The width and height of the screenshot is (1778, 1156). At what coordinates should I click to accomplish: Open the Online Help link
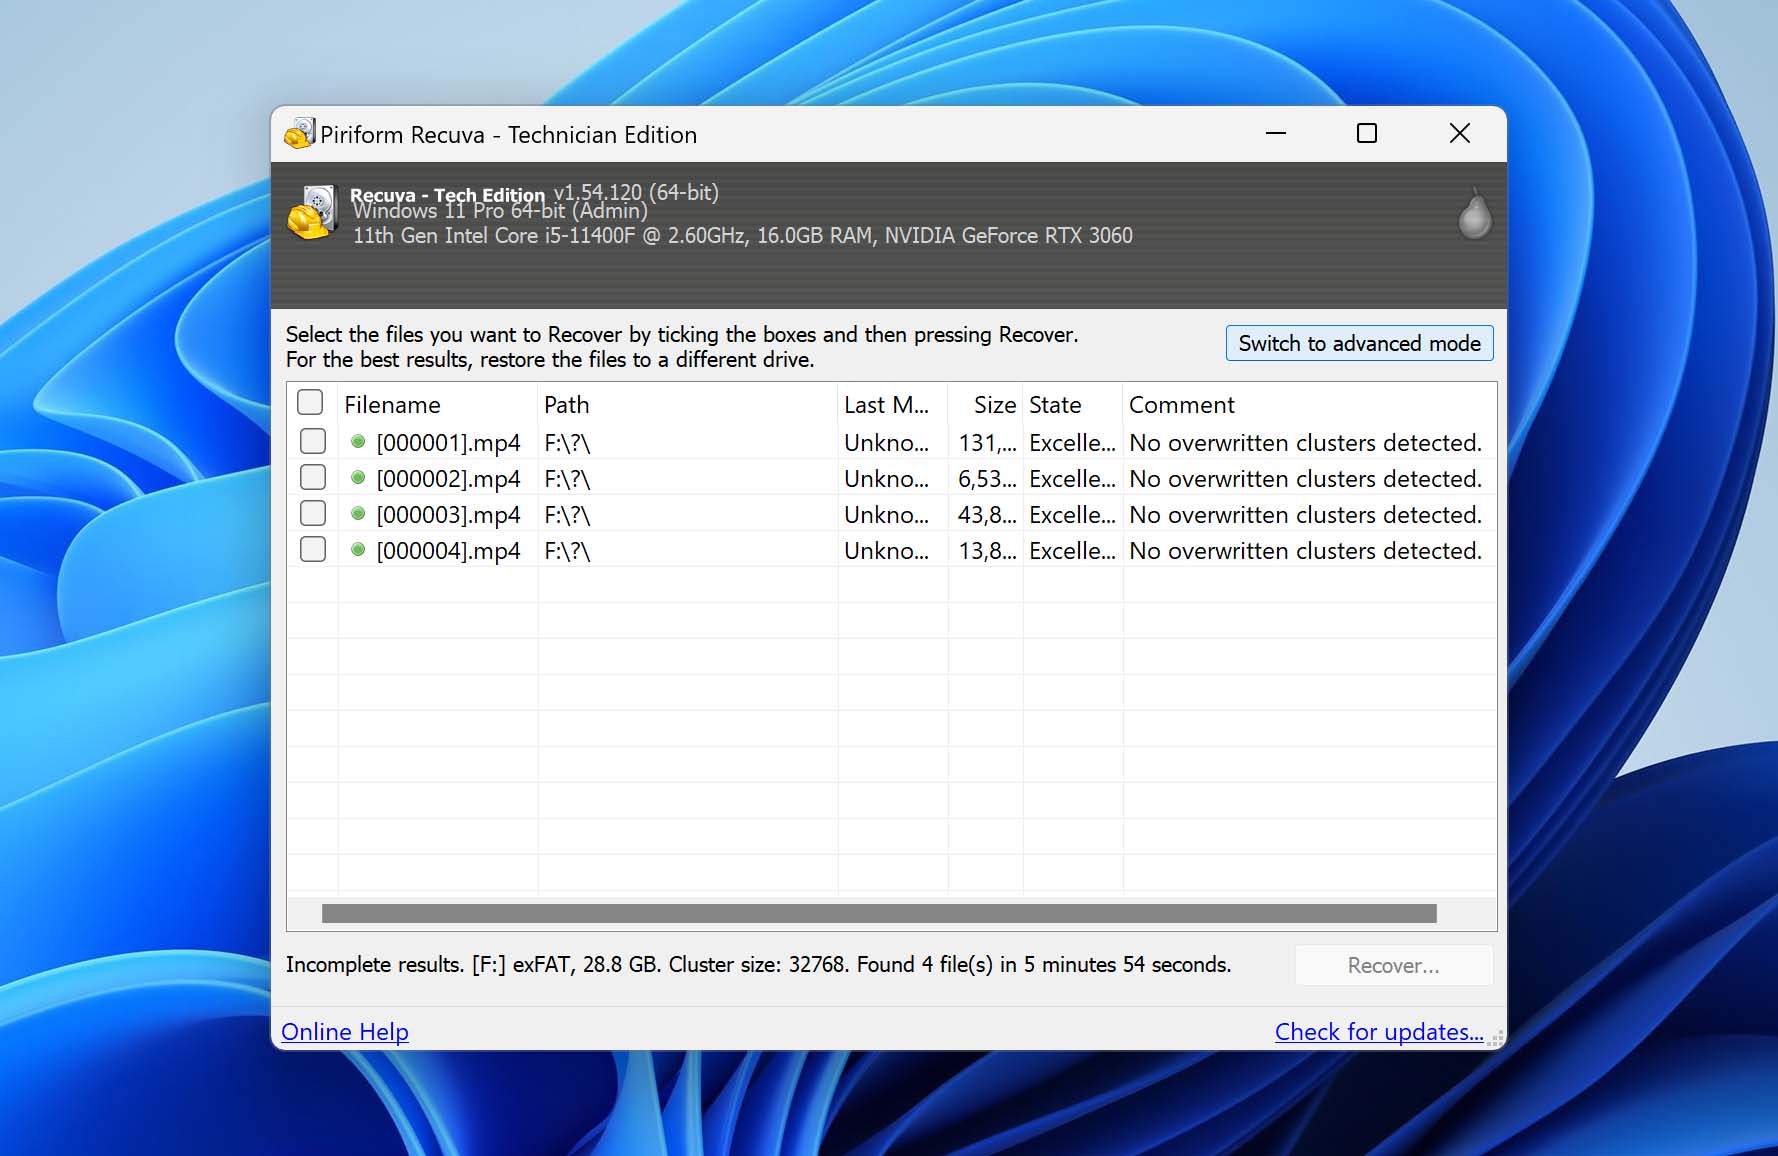[x=345, y=1031]
